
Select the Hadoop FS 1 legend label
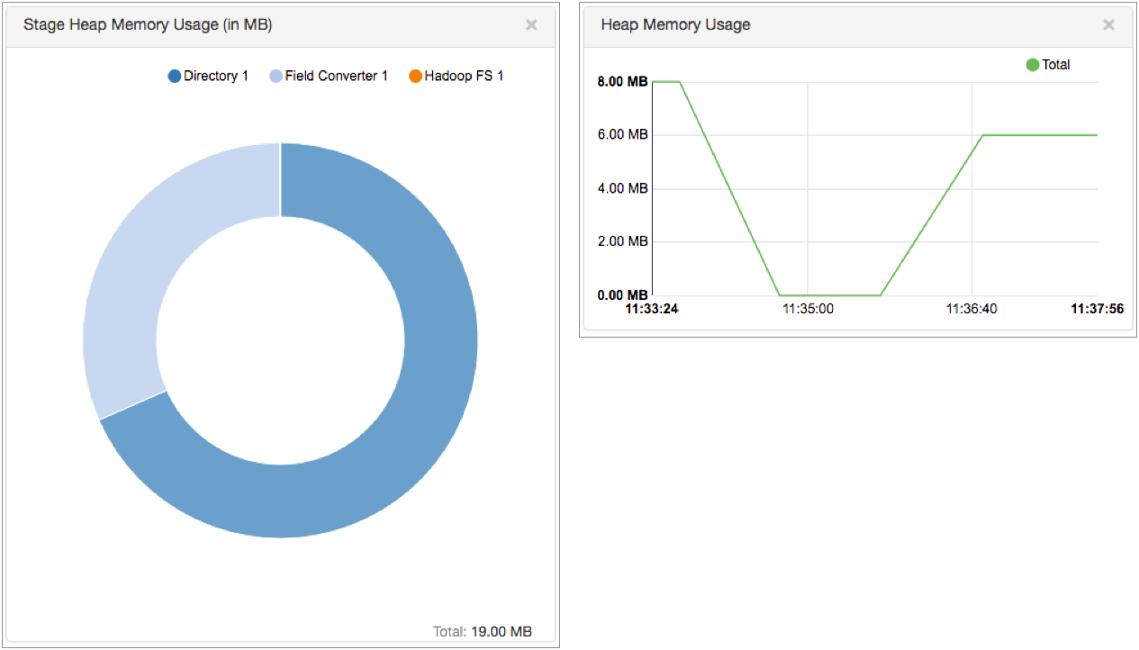point(464,76)
